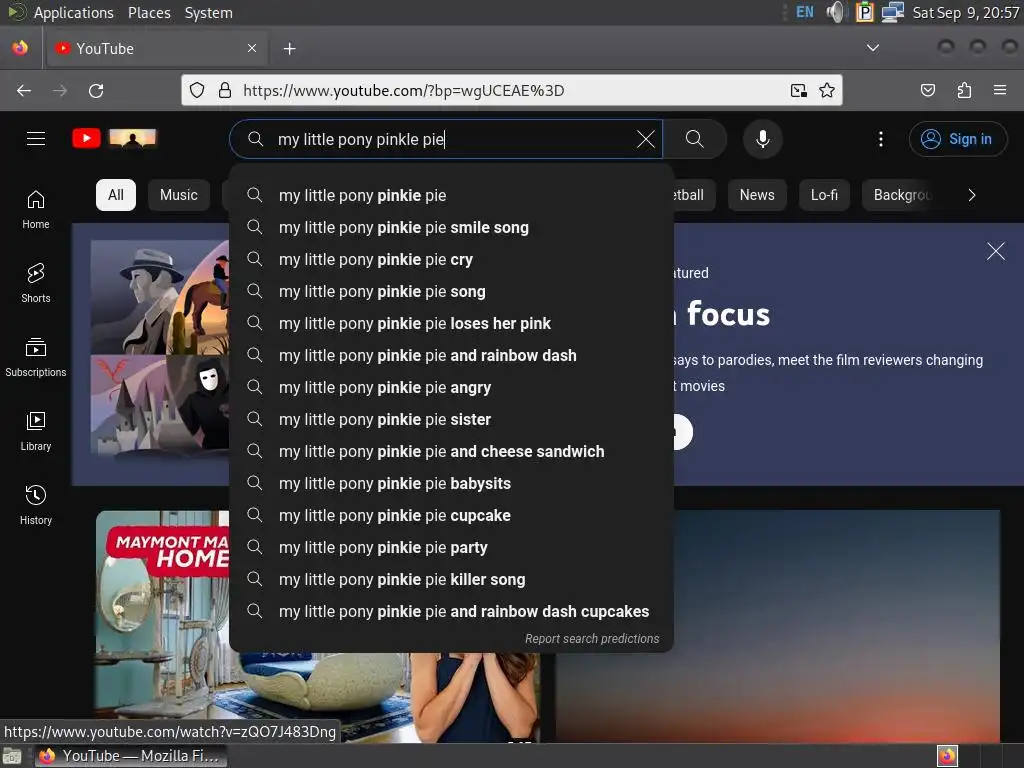Click the show desktop taskbar icon
This screenshot has height=768, width=1024.
pos(12,756)
